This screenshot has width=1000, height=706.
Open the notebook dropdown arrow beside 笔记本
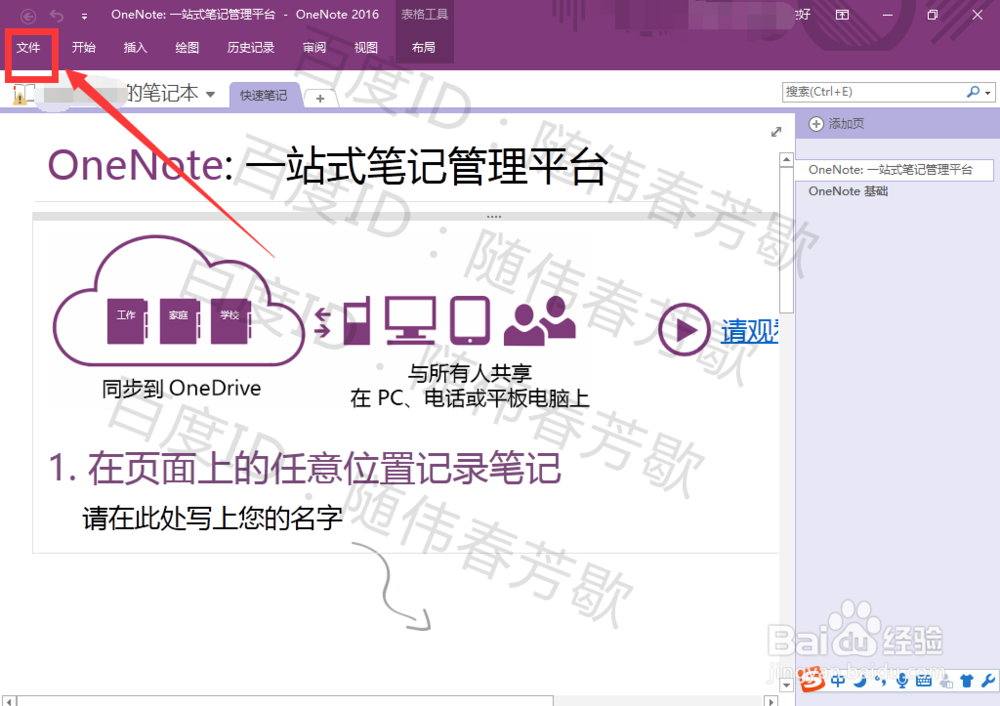click(x=210, y=92)
